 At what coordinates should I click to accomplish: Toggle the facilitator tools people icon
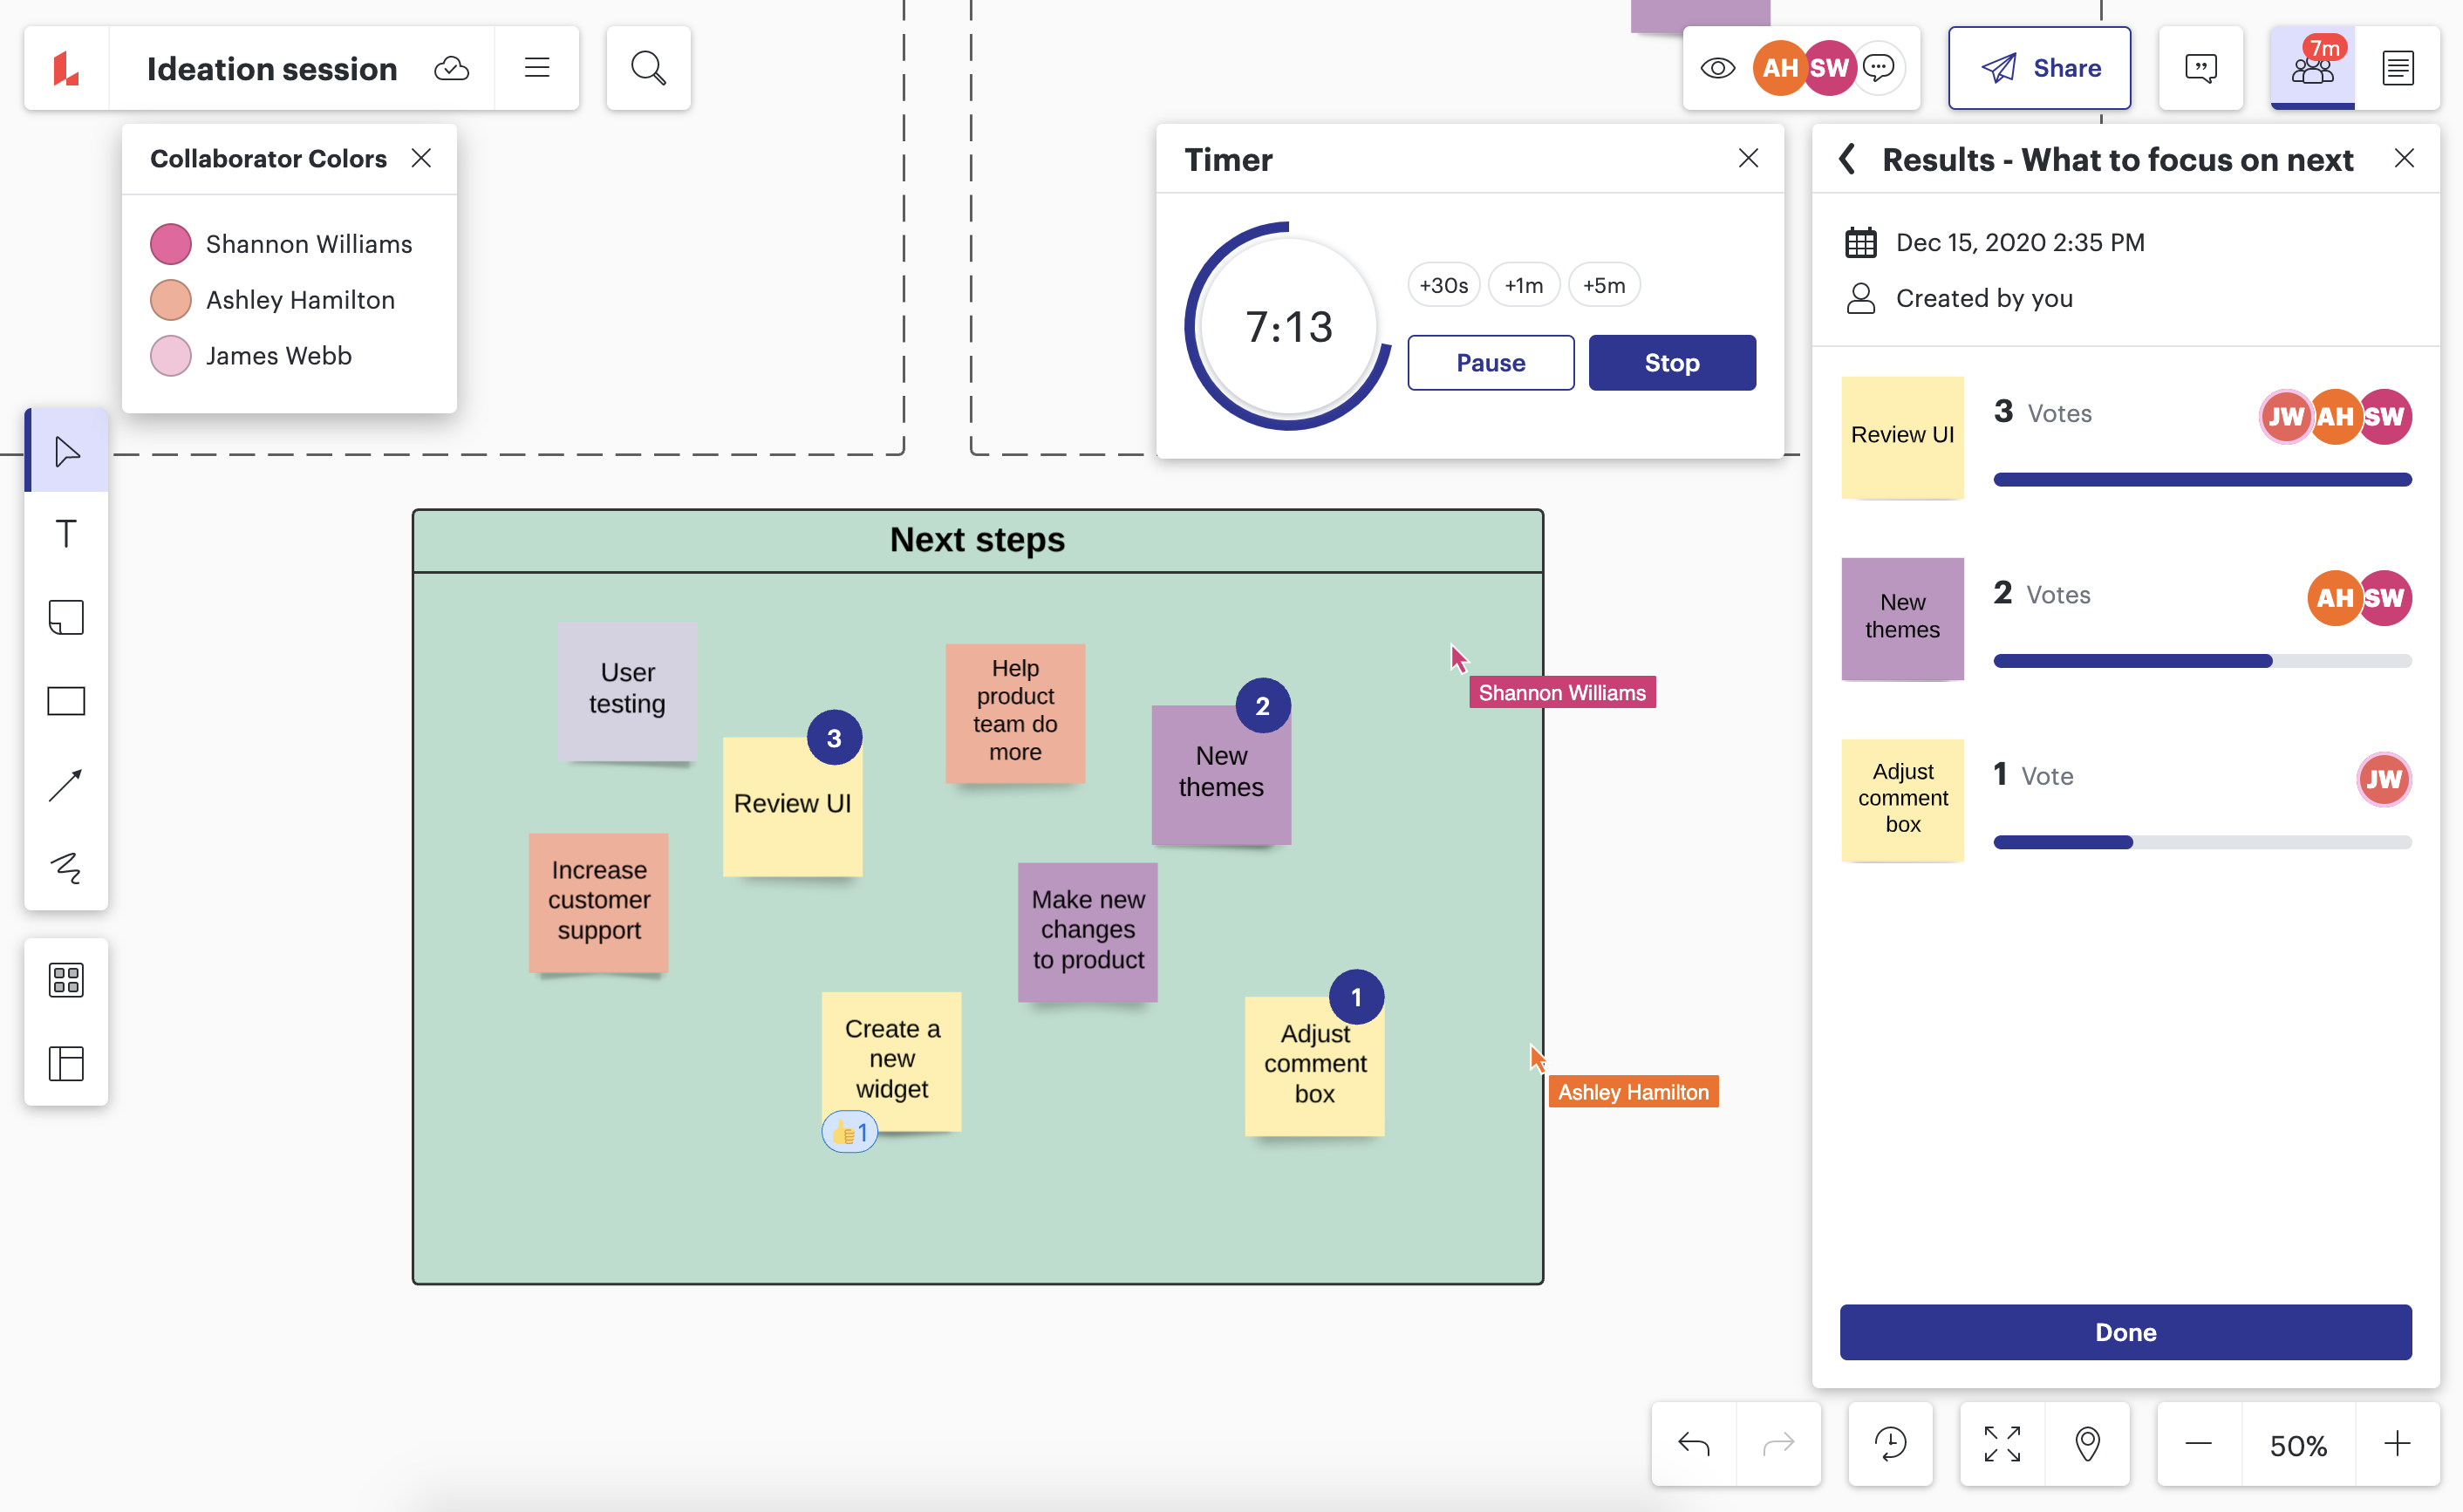pos(2311,68)
